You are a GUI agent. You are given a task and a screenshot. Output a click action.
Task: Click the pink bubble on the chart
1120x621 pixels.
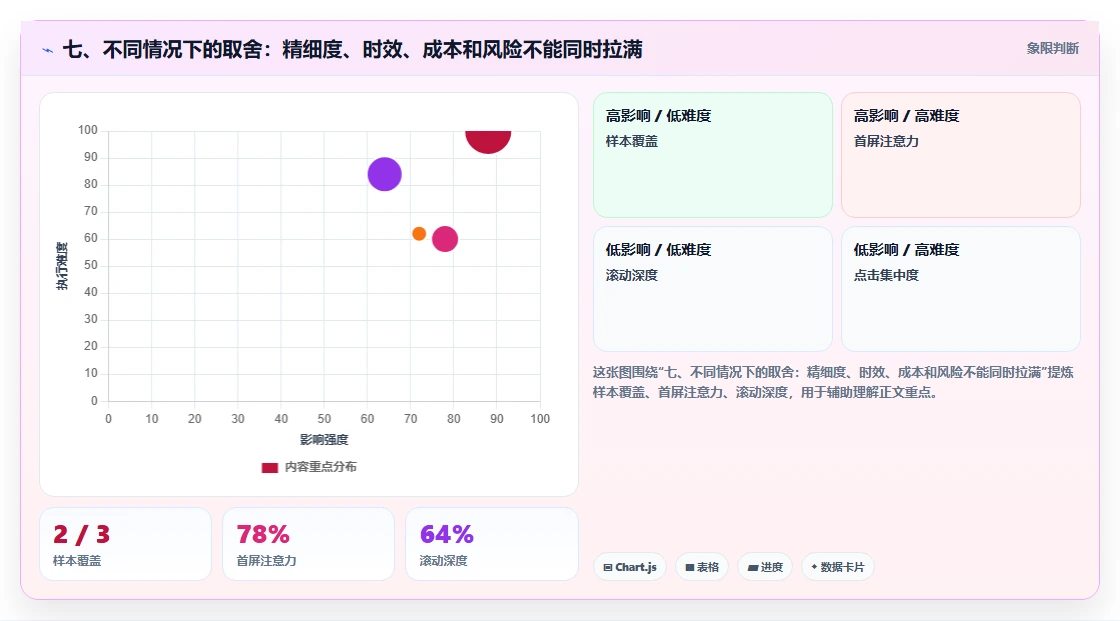(445, 239)
